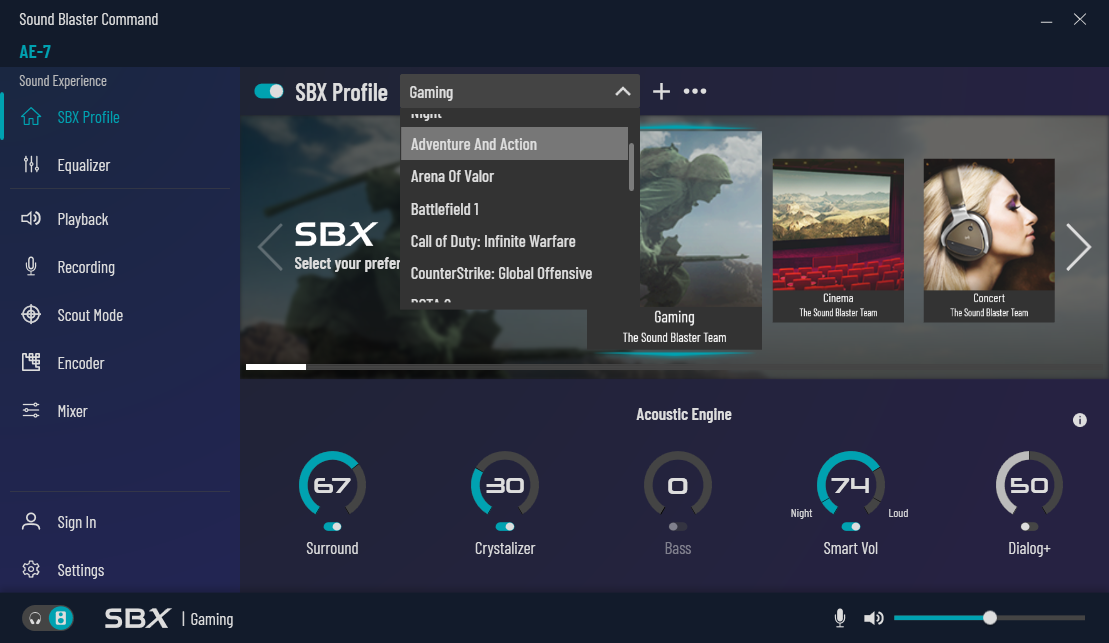Toggle the Dialog+ switch

(x=1029, y=526)
